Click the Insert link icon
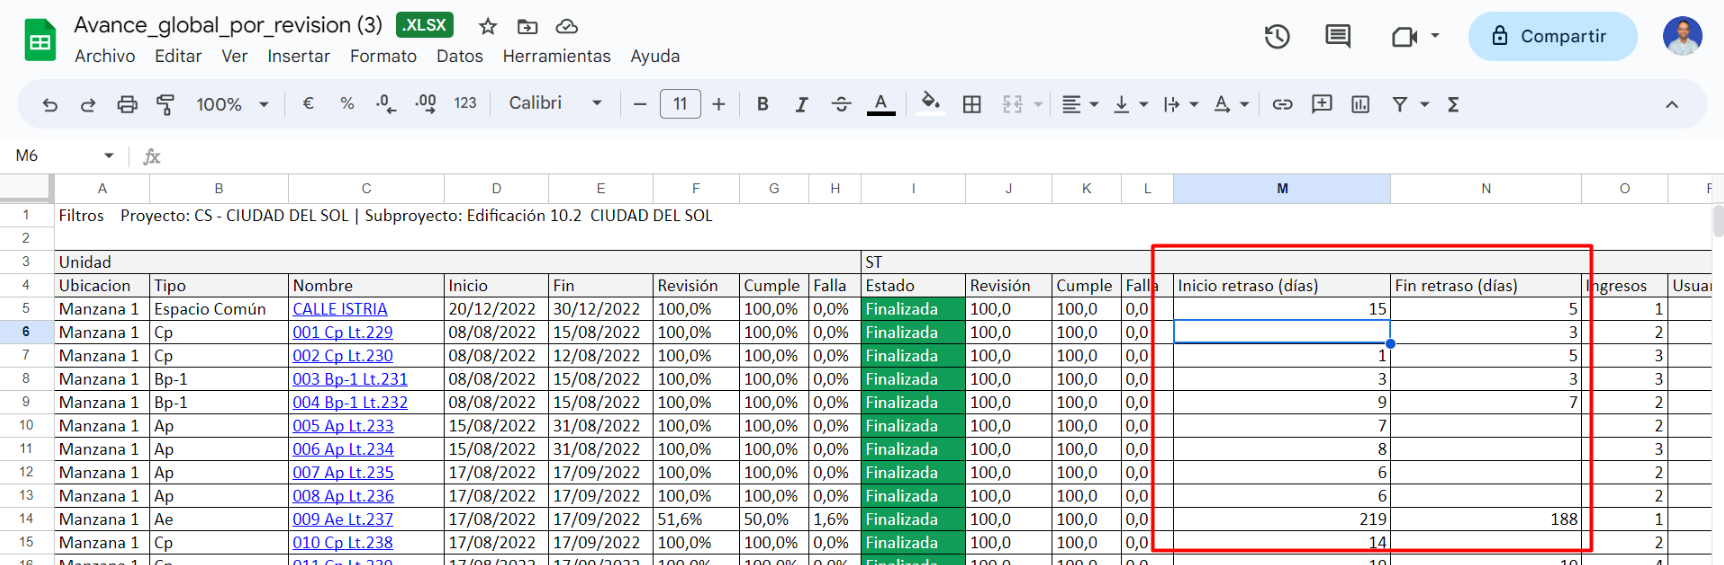Image resolution: width=1724 pixels, height=565 pixels. coord(1282,104)
